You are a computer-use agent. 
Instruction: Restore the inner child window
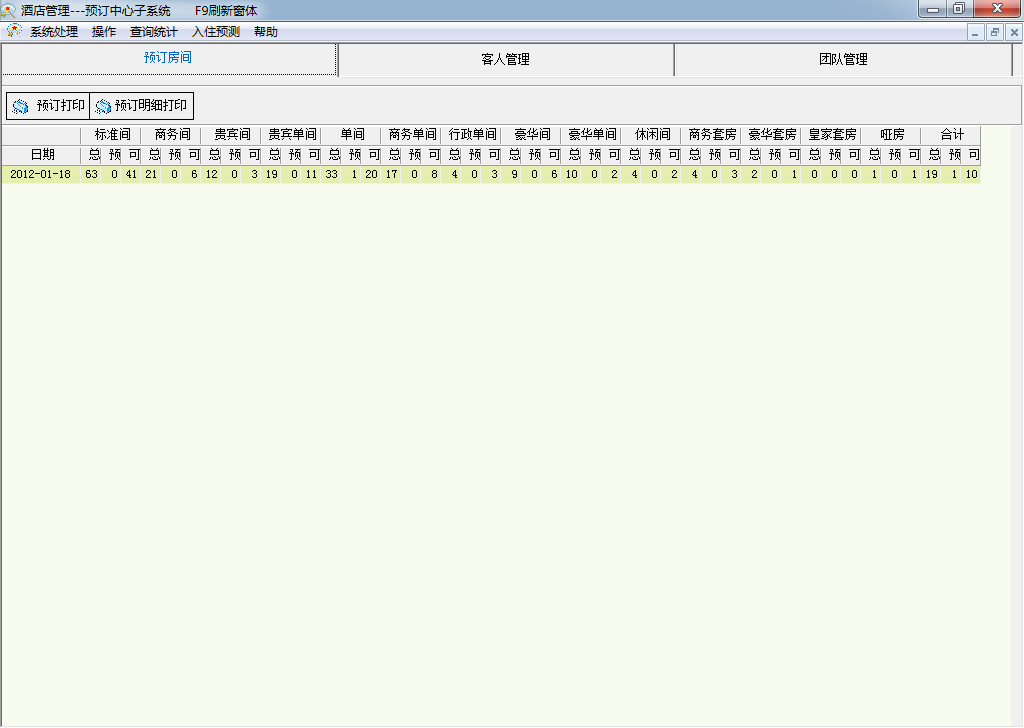[x=995, y=32]
